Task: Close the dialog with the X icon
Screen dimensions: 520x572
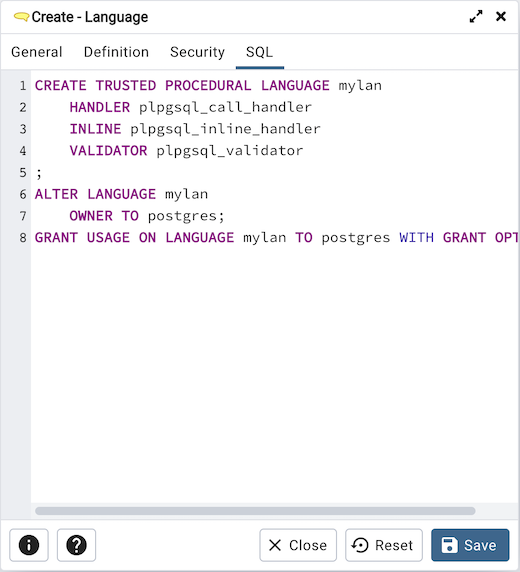Action: click(x=501, y=16)
